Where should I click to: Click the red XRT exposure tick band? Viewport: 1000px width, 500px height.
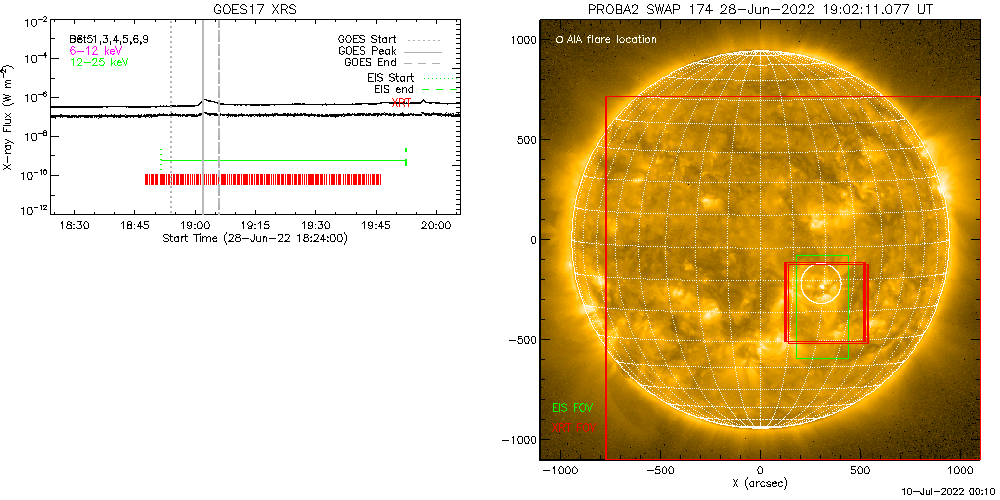(263, 179)
